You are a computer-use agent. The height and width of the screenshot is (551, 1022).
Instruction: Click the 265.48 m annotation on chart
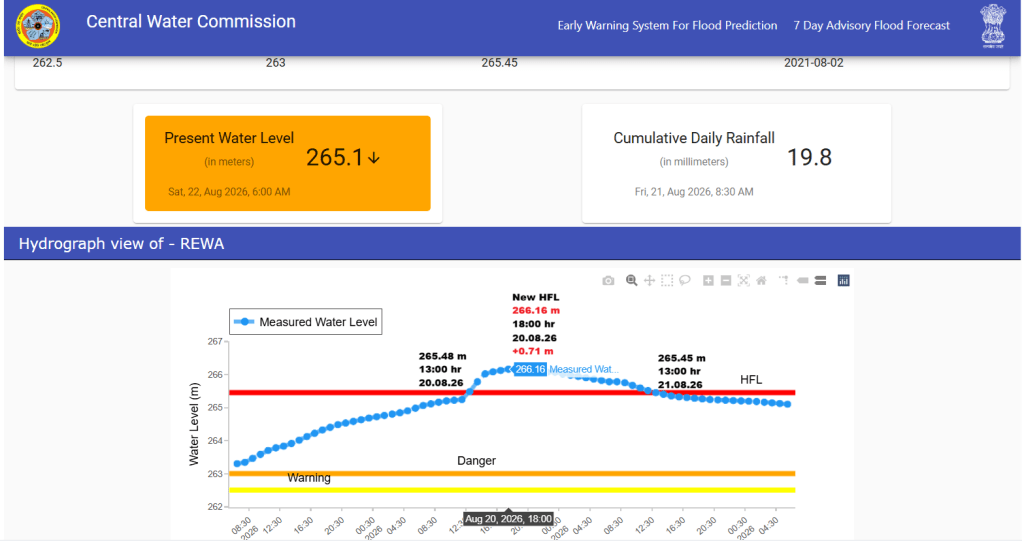(x=443, y=356)
